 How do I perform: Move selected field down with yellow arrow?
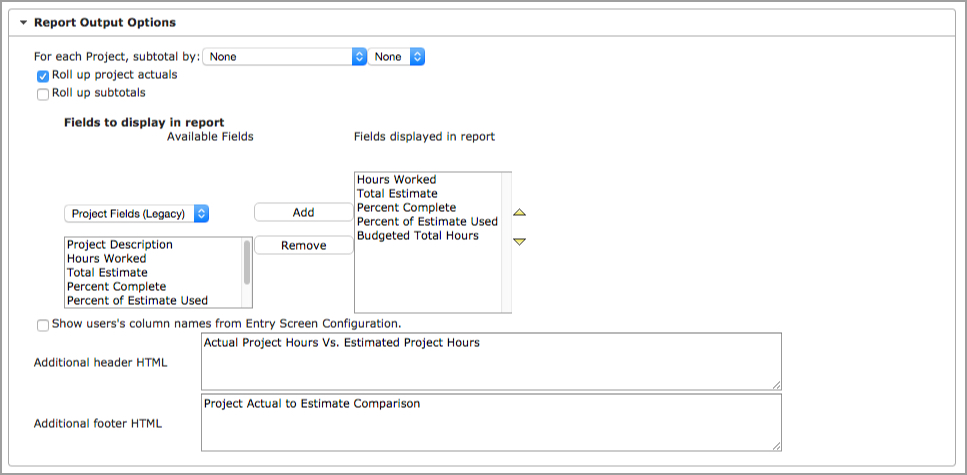click(520, 242)
